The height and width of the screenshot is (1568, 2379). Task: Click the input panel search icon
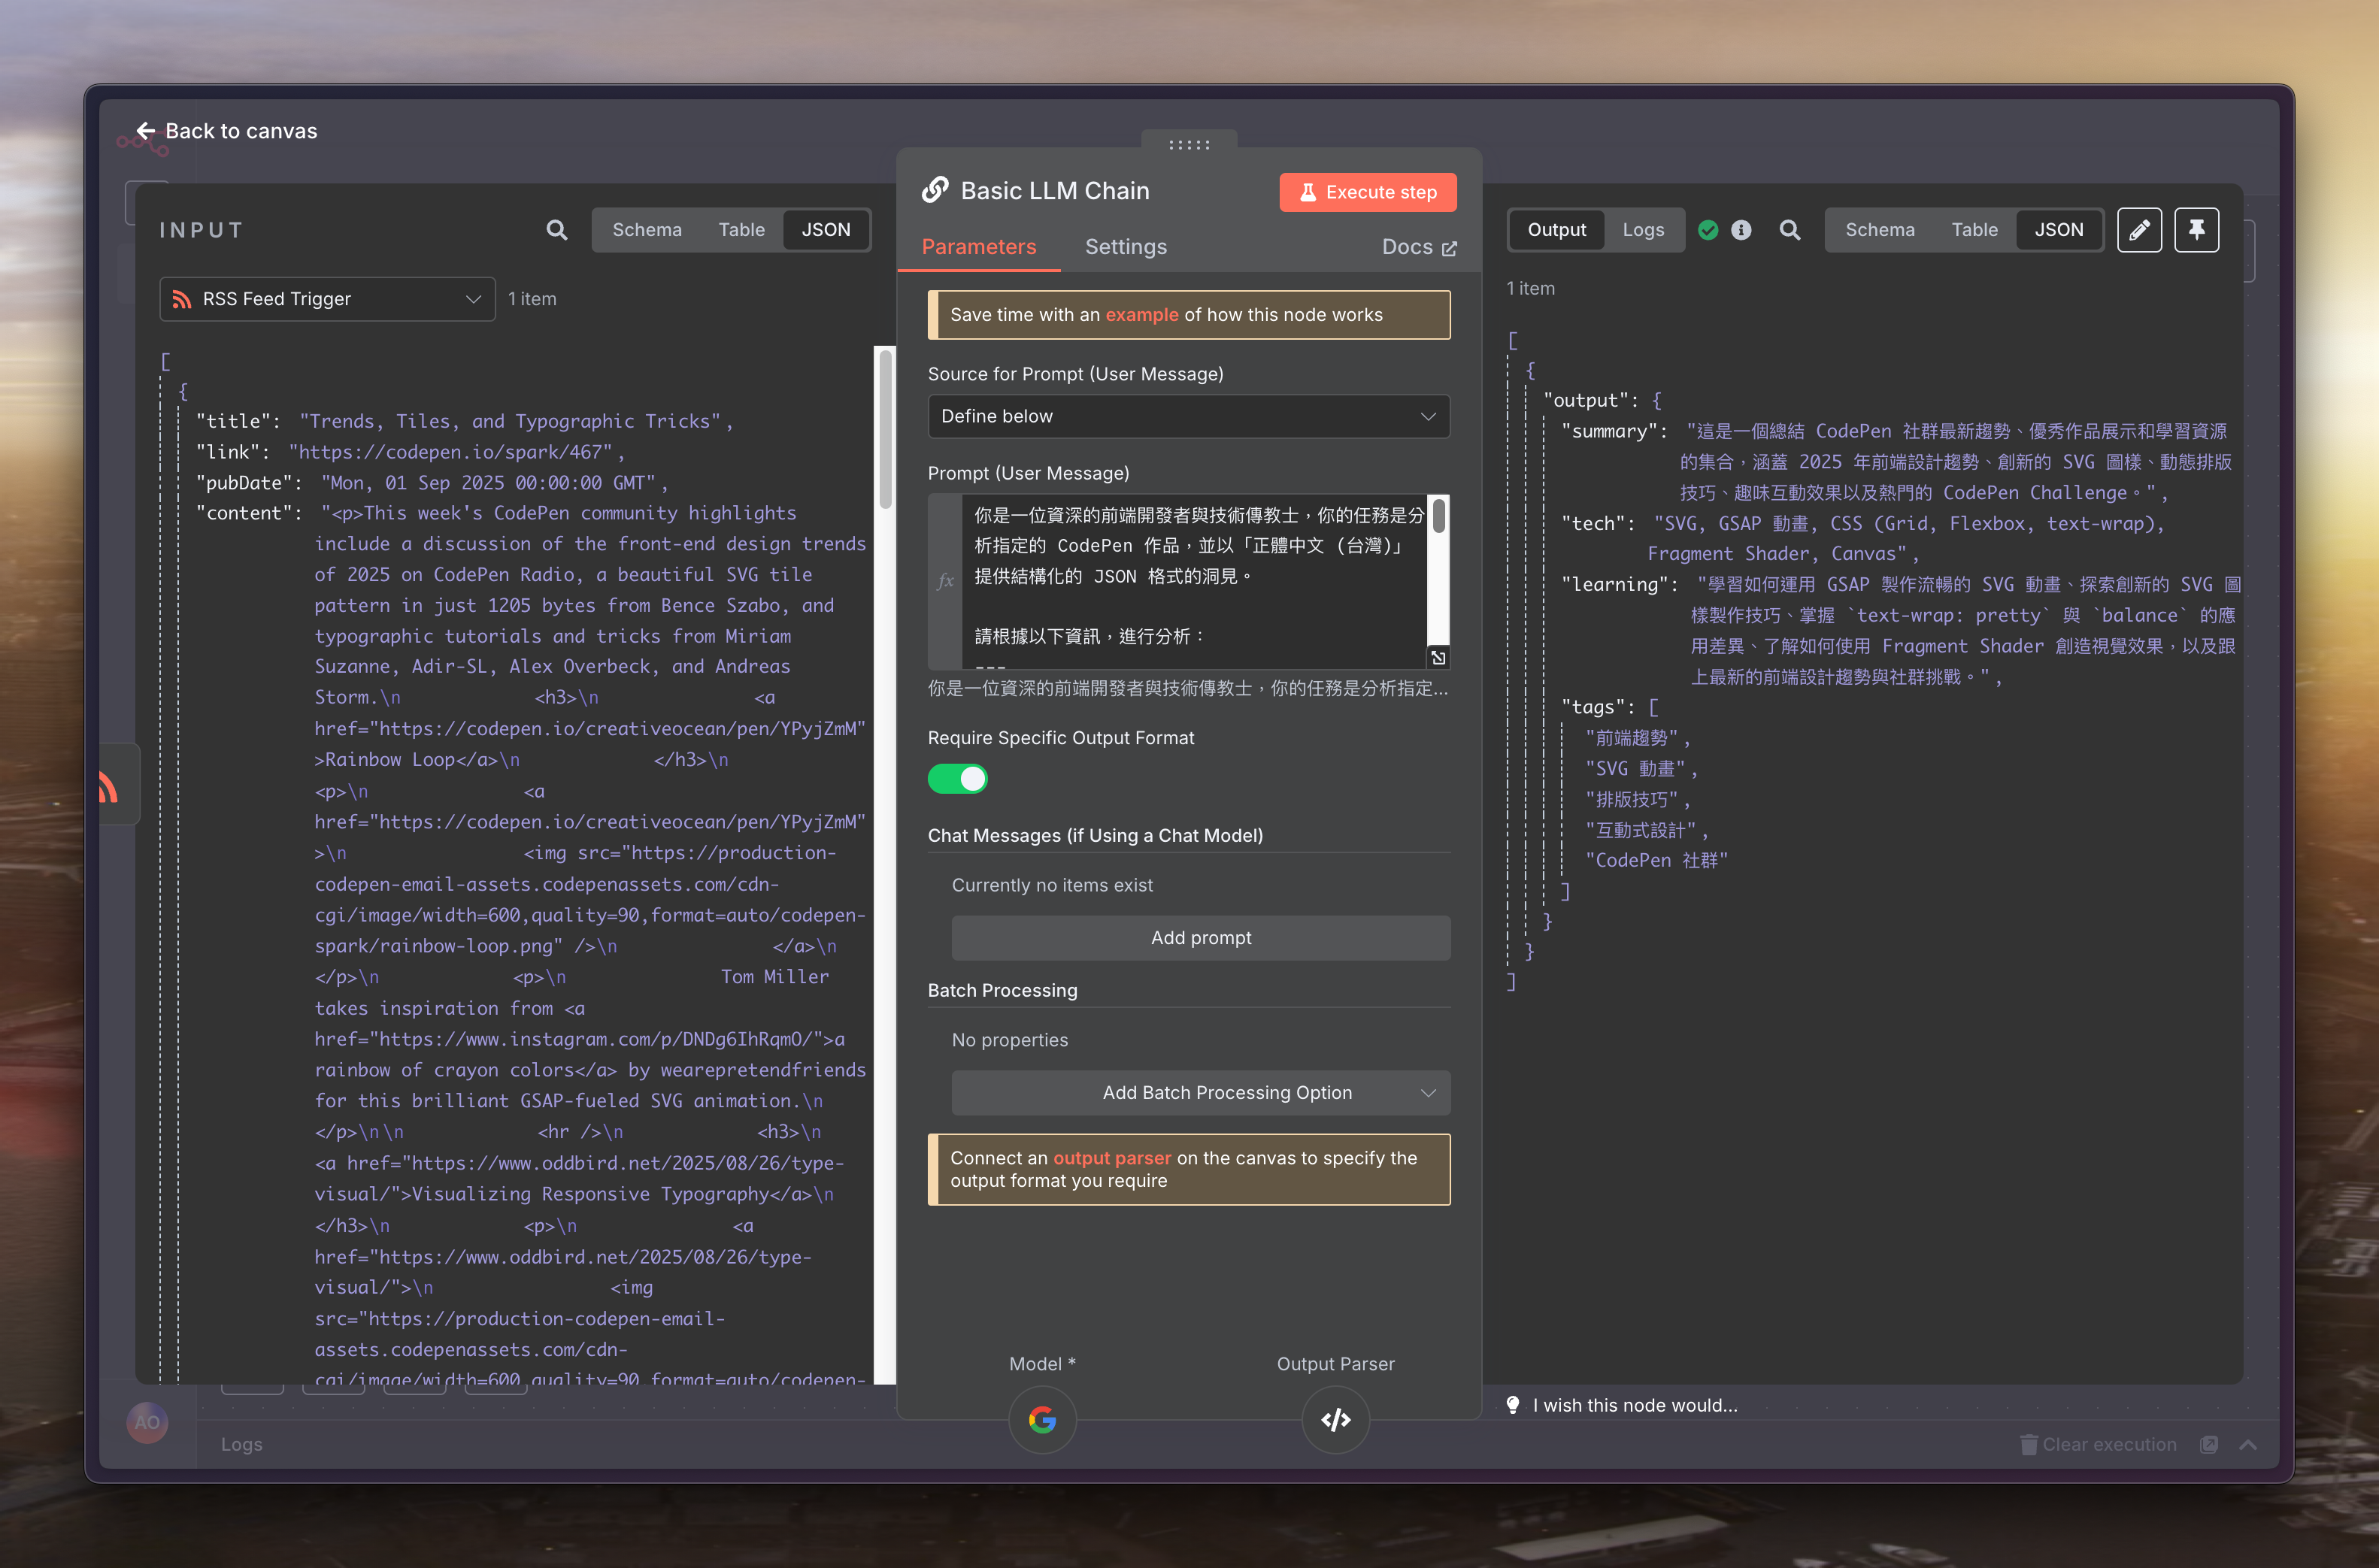point(557,230)
